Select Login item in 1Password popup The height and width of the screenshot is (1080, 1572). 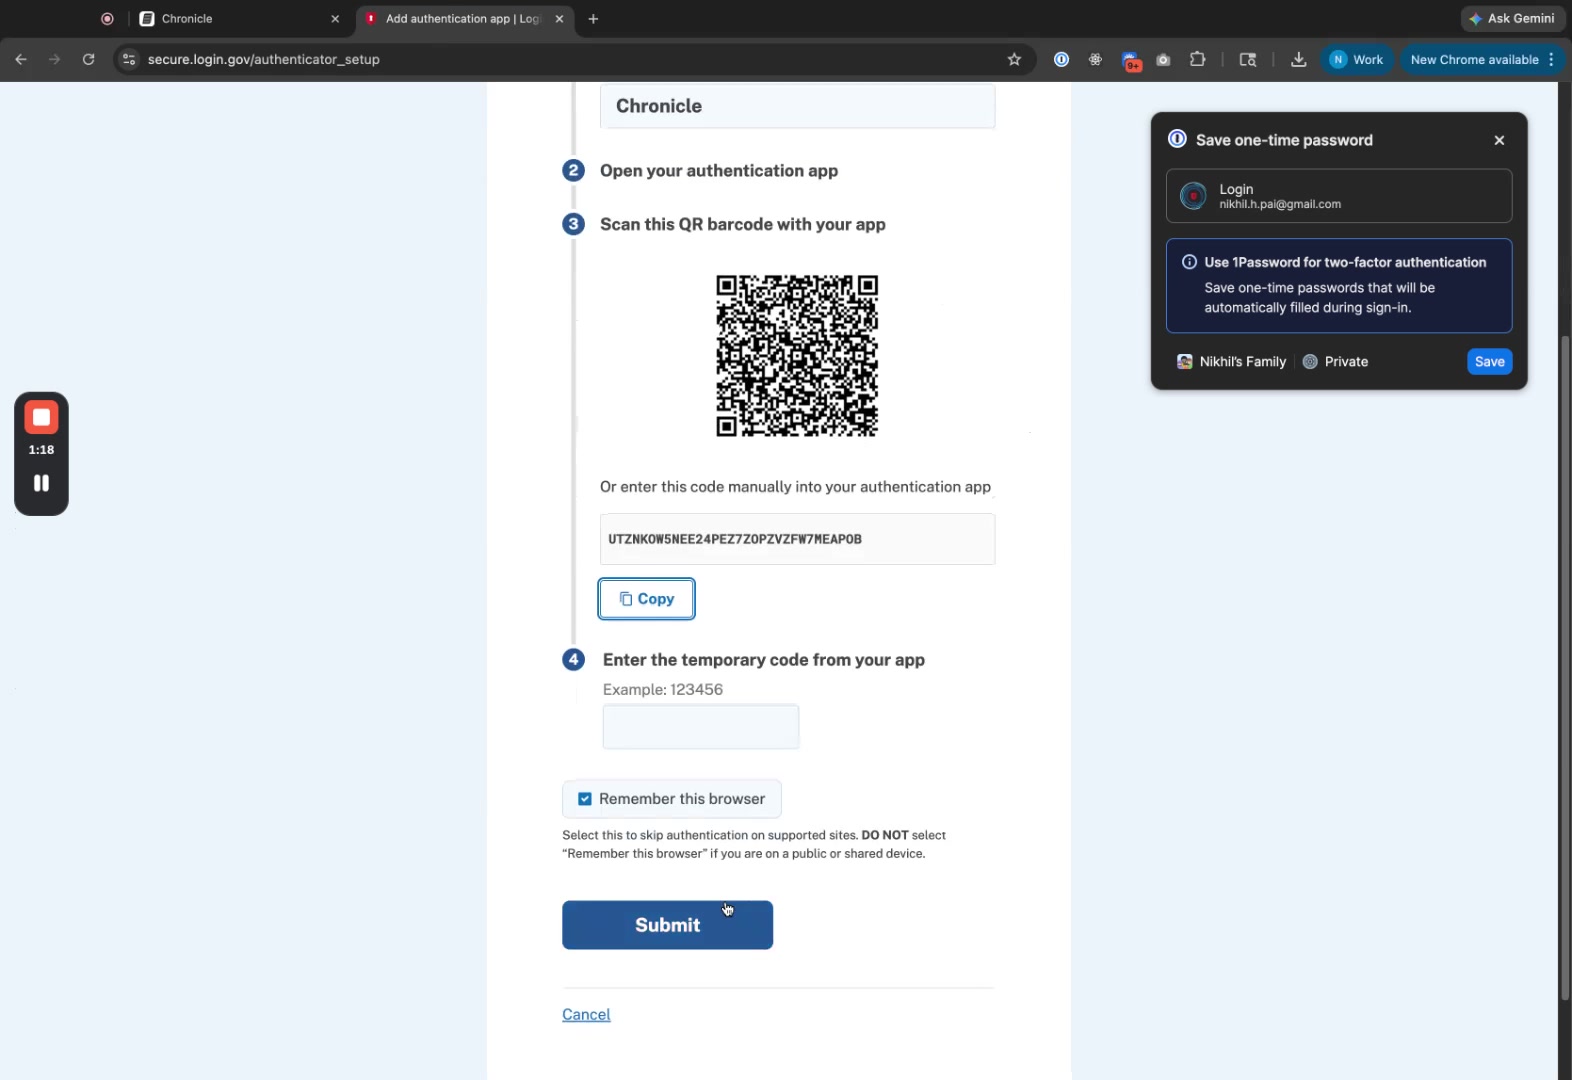click(x=1338, y=196)
